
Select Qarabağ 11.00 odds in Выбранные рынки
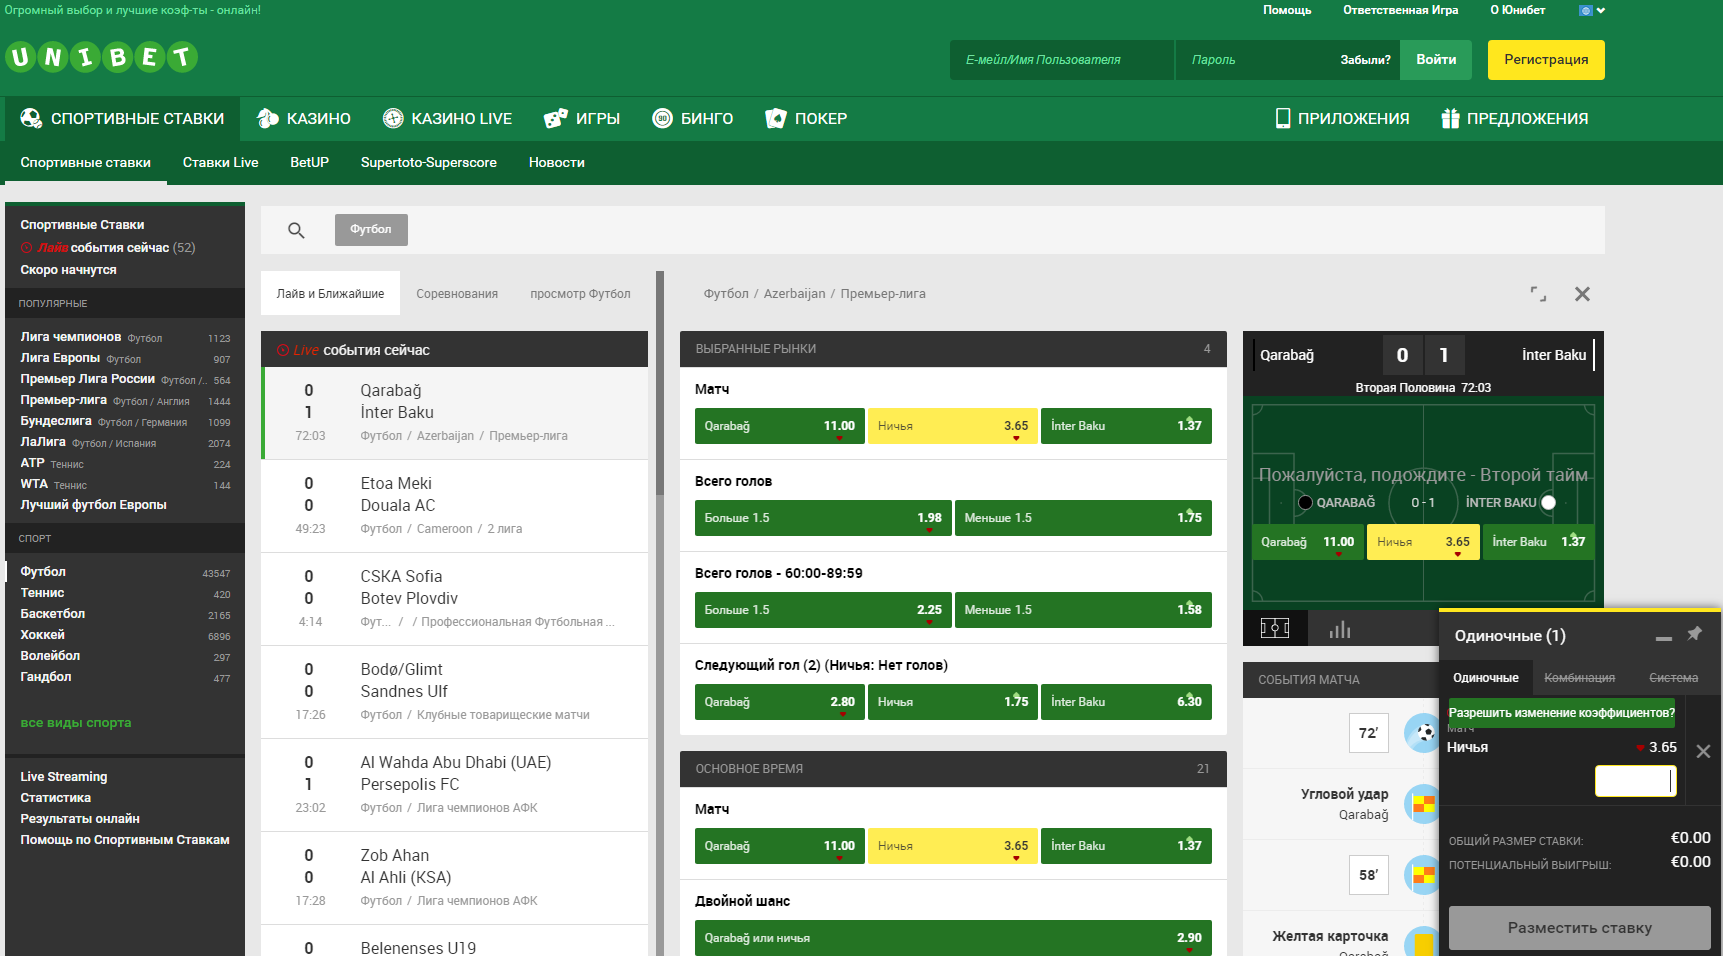tap(779, 426)
